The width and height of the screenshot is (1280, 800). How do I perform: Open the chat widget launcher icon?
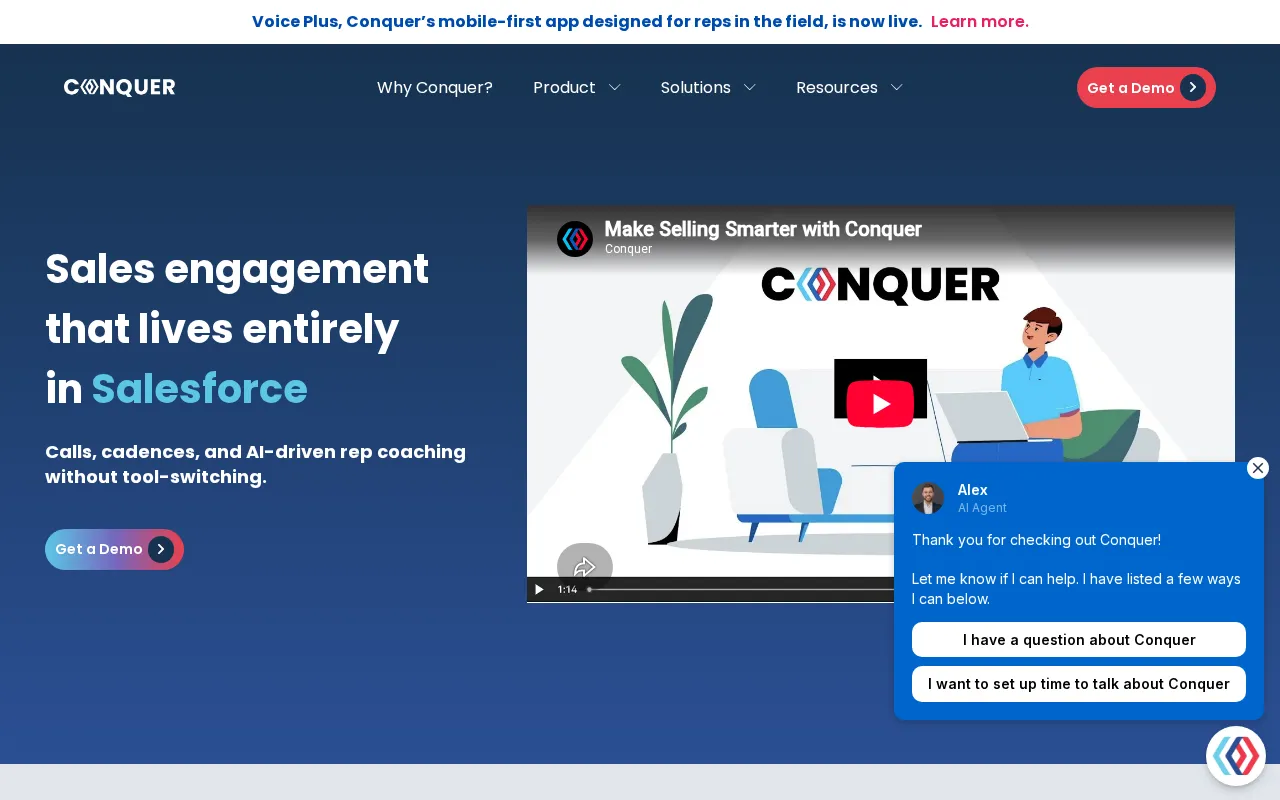pos(1236,756)
